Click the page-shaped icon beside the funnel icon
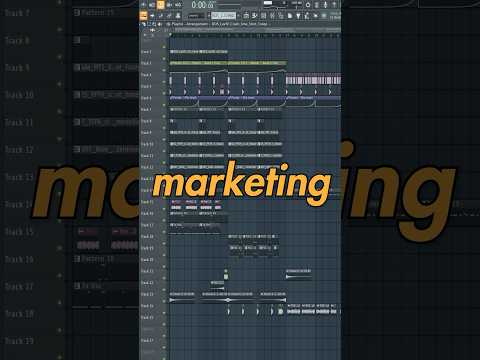The image size is (480, 360). point(290,16)
